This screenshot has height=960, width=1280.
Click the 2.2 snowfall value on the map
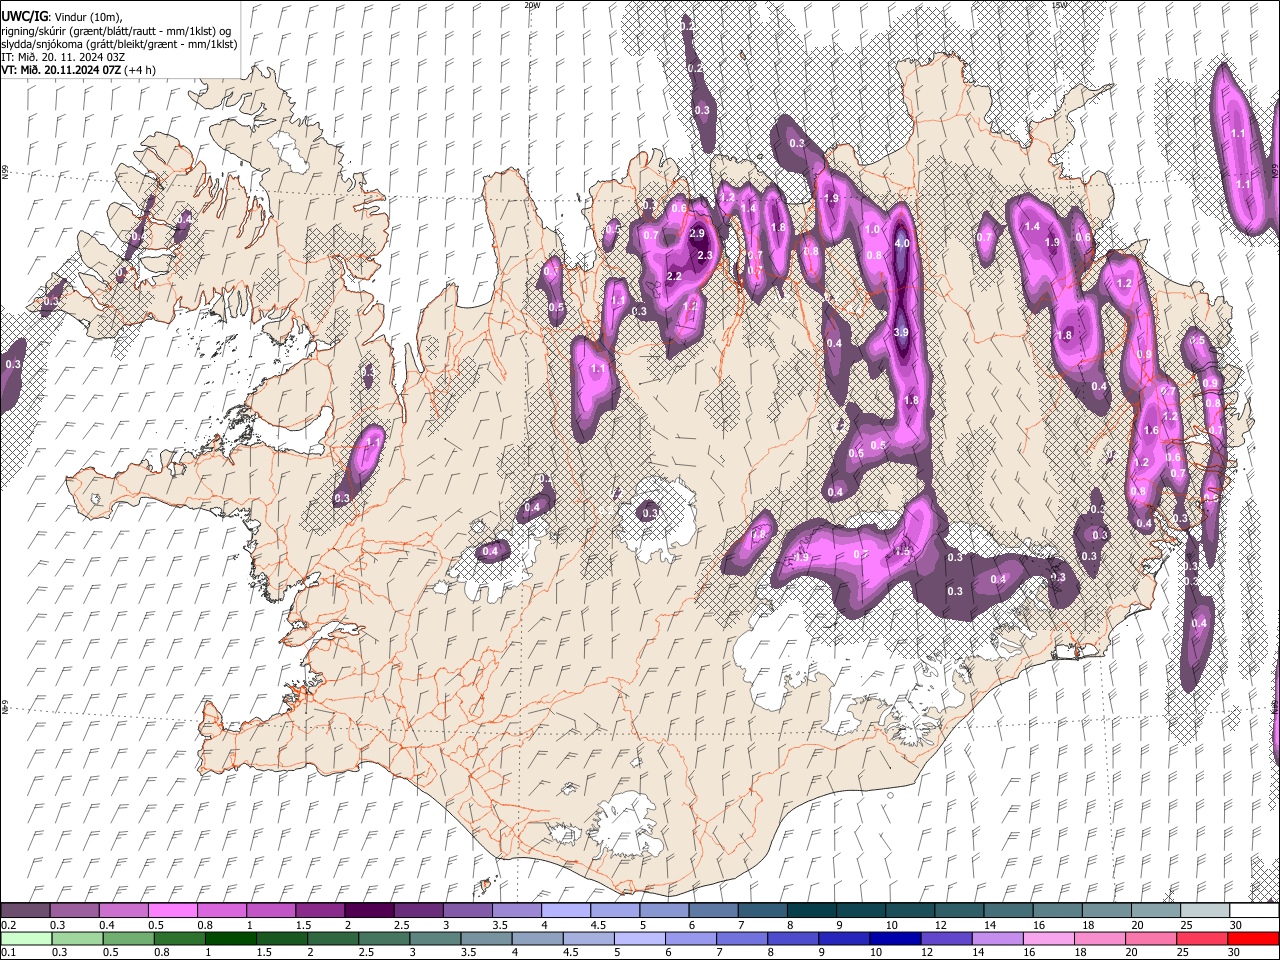[674, 276]
